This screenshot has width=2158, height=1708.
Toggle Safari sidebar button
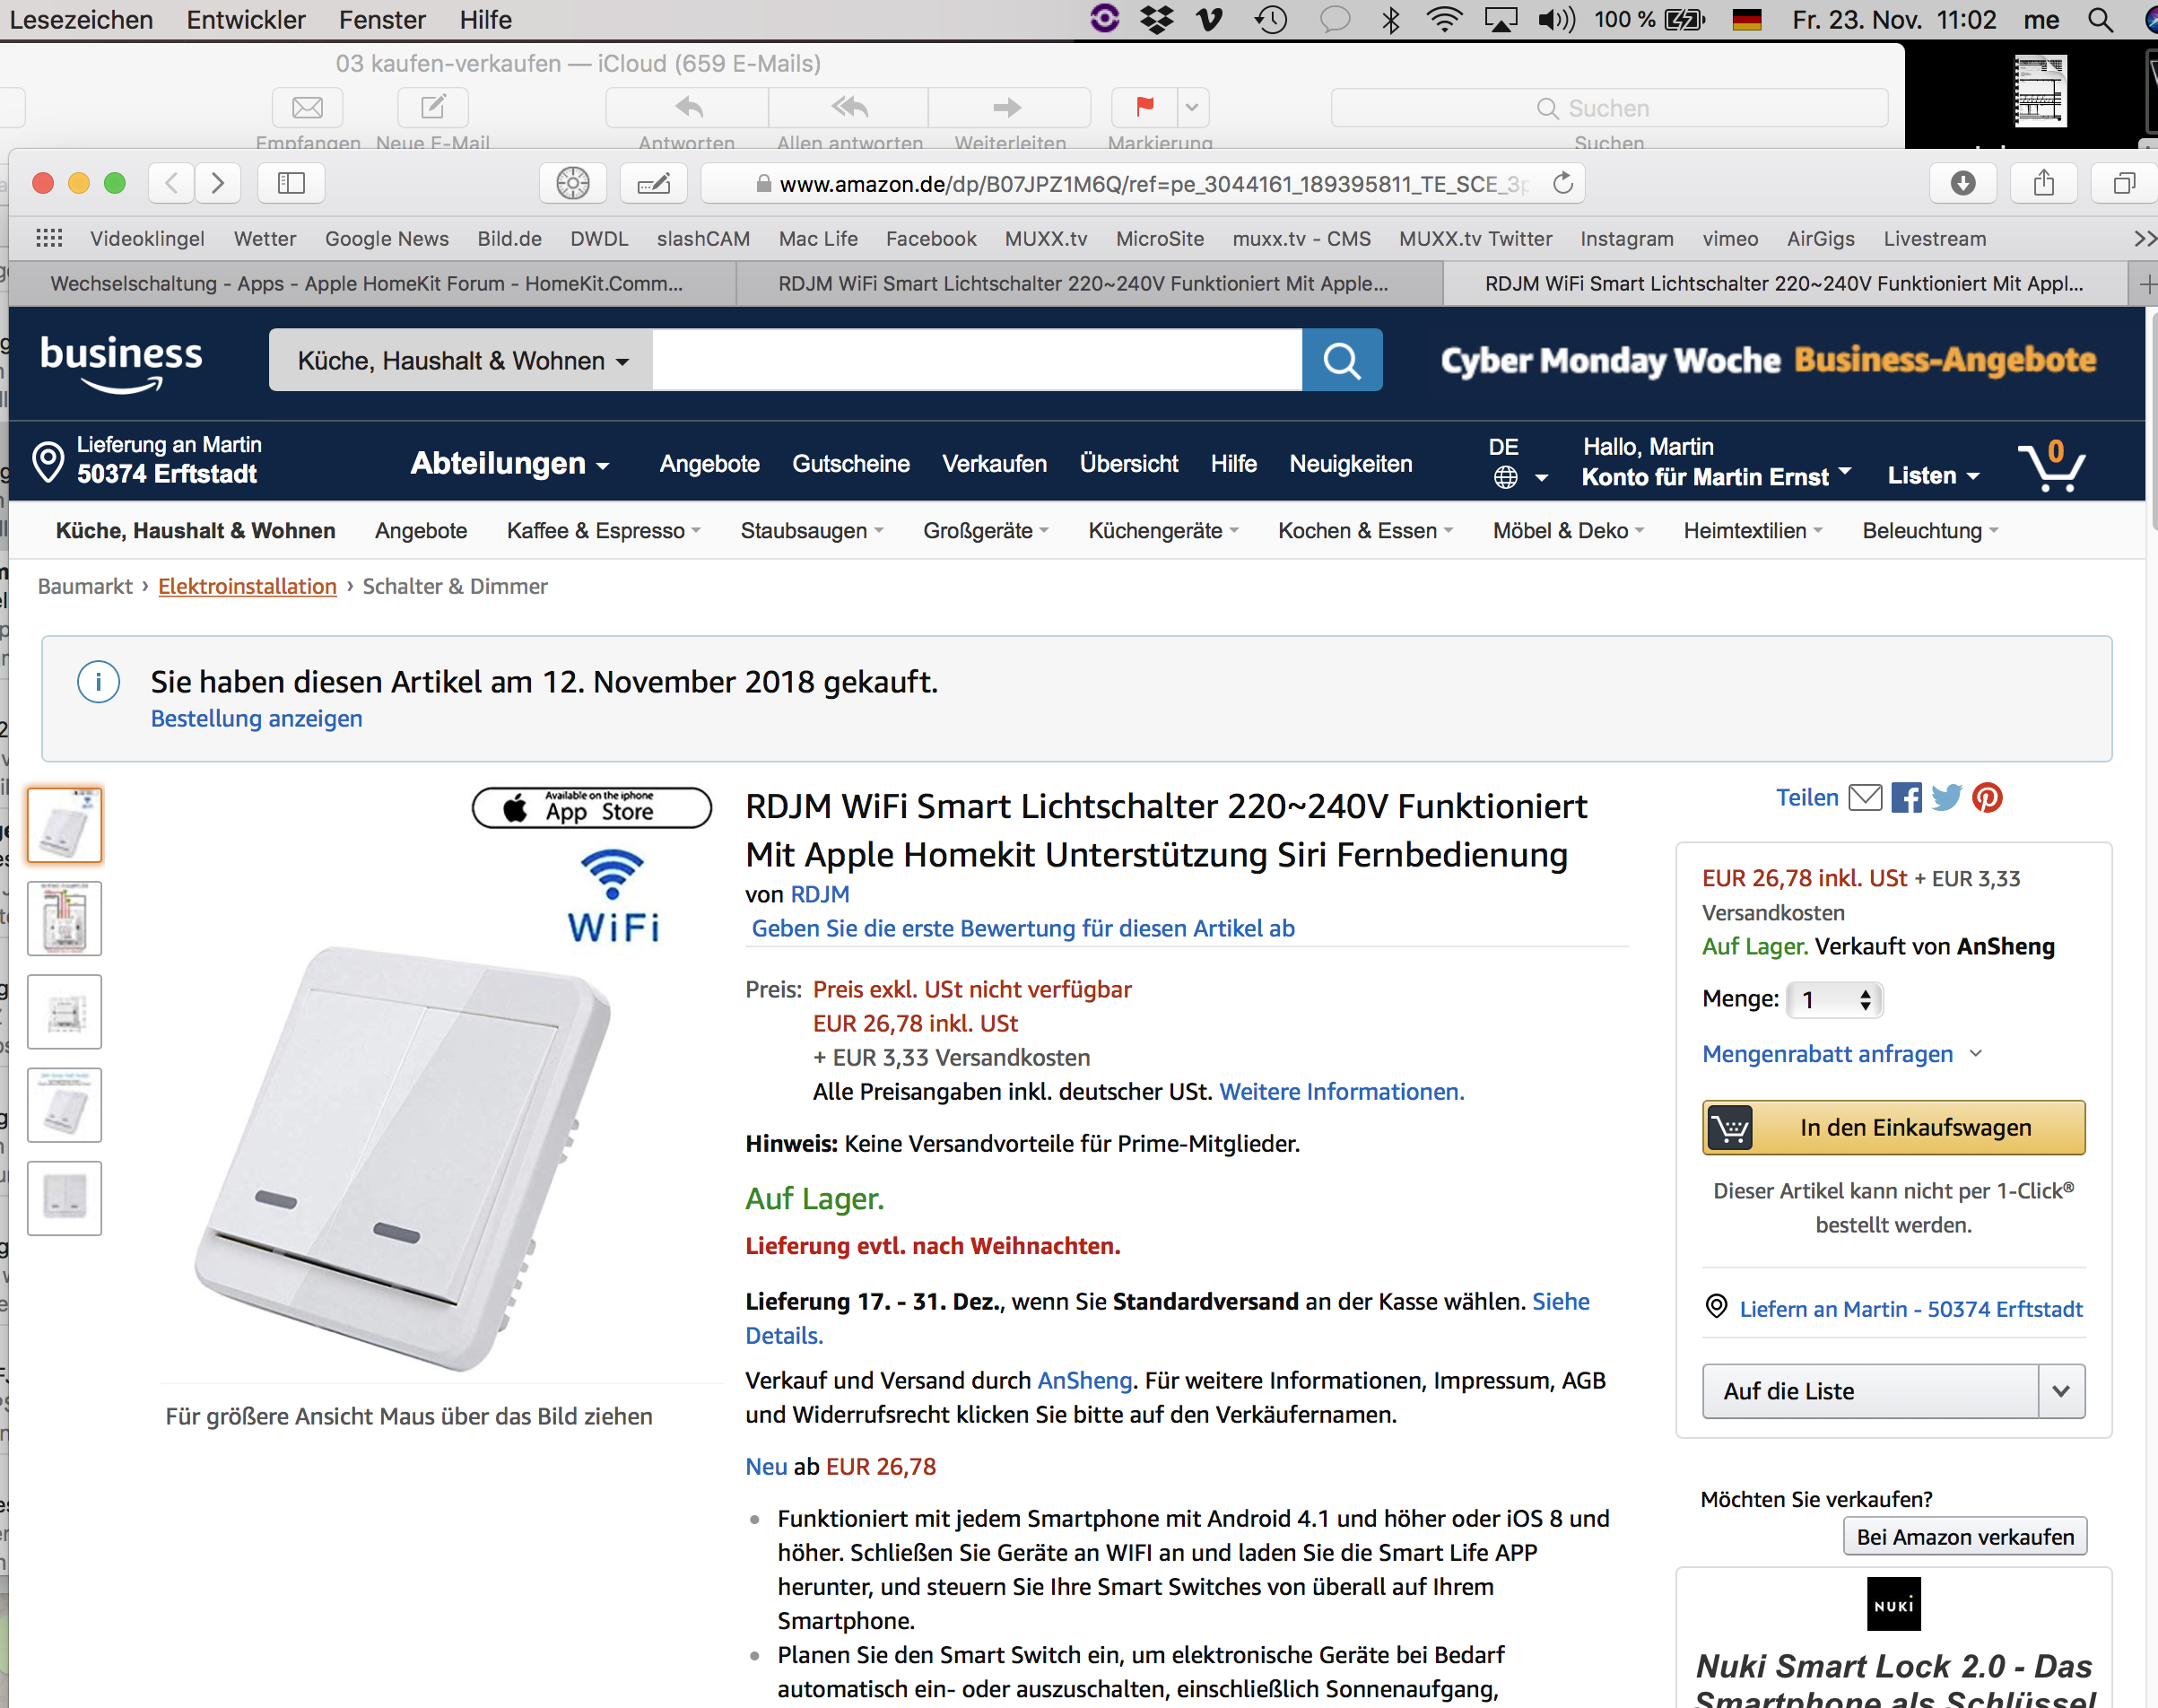[291, 183]
